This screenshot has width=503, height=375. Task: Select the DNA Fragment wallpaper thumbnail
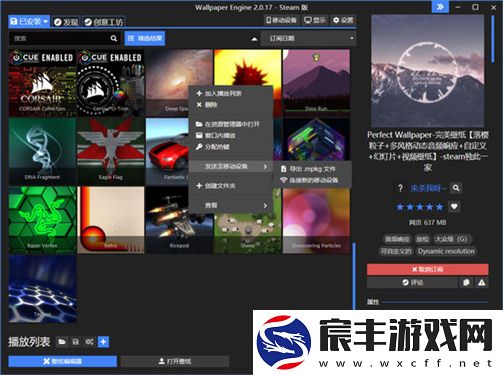[42, 151]
